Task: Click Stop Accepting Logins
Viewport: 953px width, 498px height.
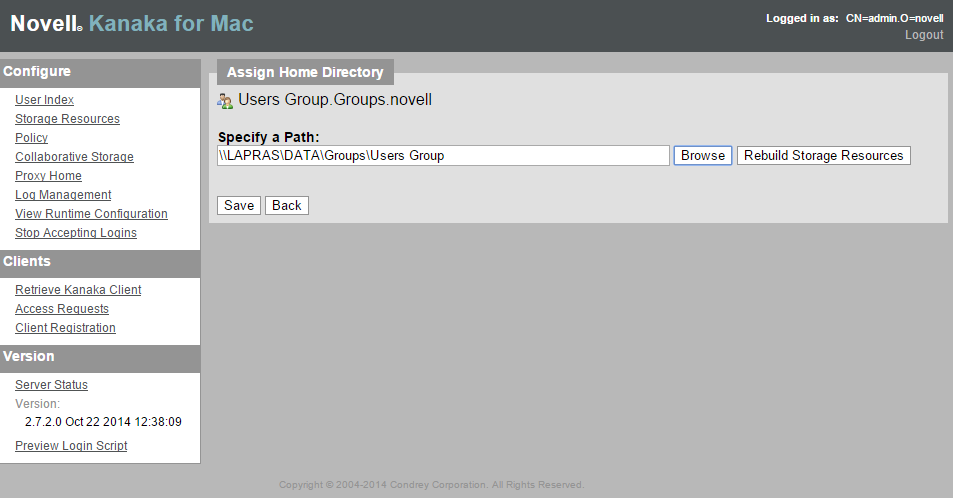Action: pyautogui.click(x=76, y=232)
